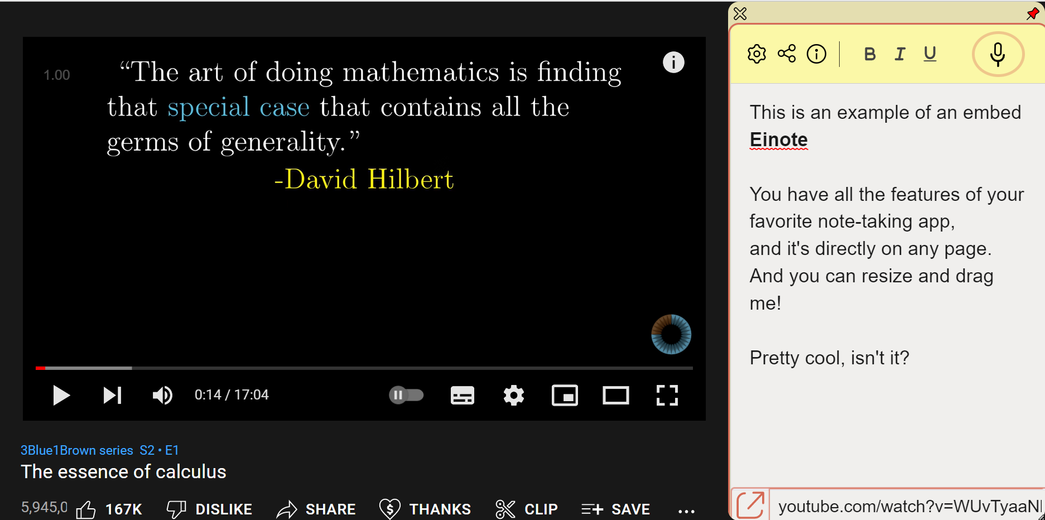Open the Einote info icon
This screenshot has height=520, width=1045.
[816, 54]
